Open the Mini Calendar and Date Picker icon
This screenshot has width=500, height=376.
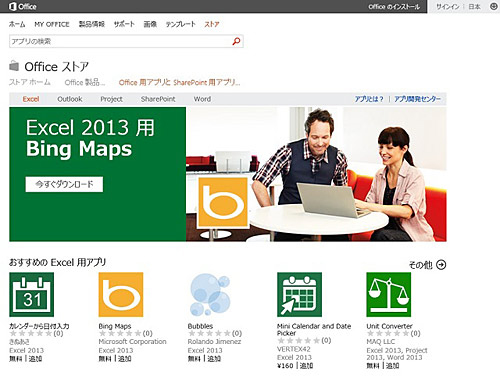click(299, 294)
